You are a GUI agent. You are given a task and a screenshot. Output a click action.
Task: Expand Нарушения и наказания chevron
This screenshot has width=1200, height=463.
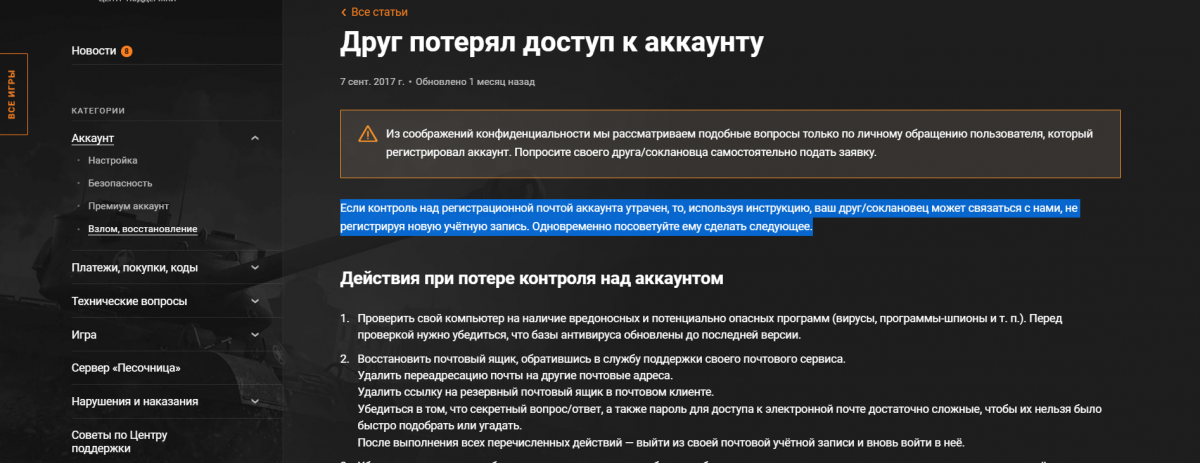click(x=255, y=402)
